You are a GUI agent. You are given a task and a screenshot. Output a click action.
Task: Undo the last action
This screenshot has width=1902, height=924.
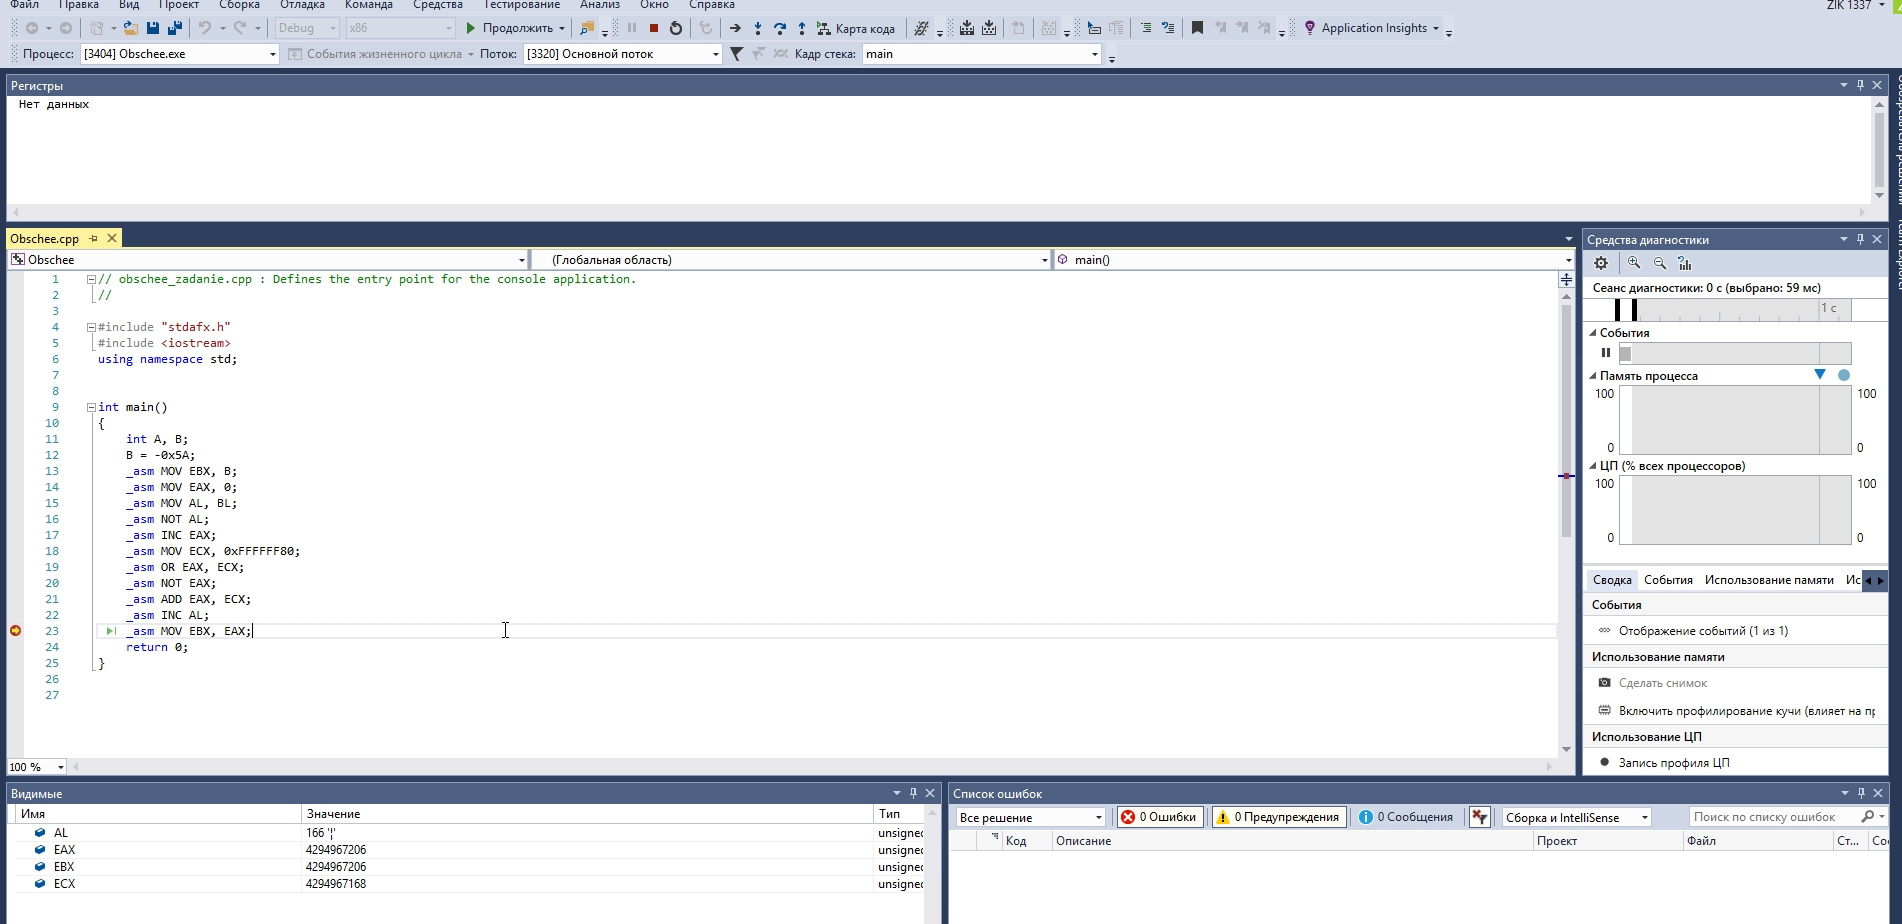[205, 28]
